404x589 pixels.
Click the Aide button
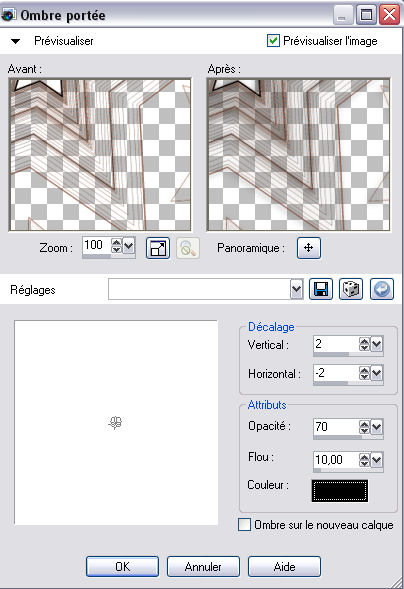(284, 566)
